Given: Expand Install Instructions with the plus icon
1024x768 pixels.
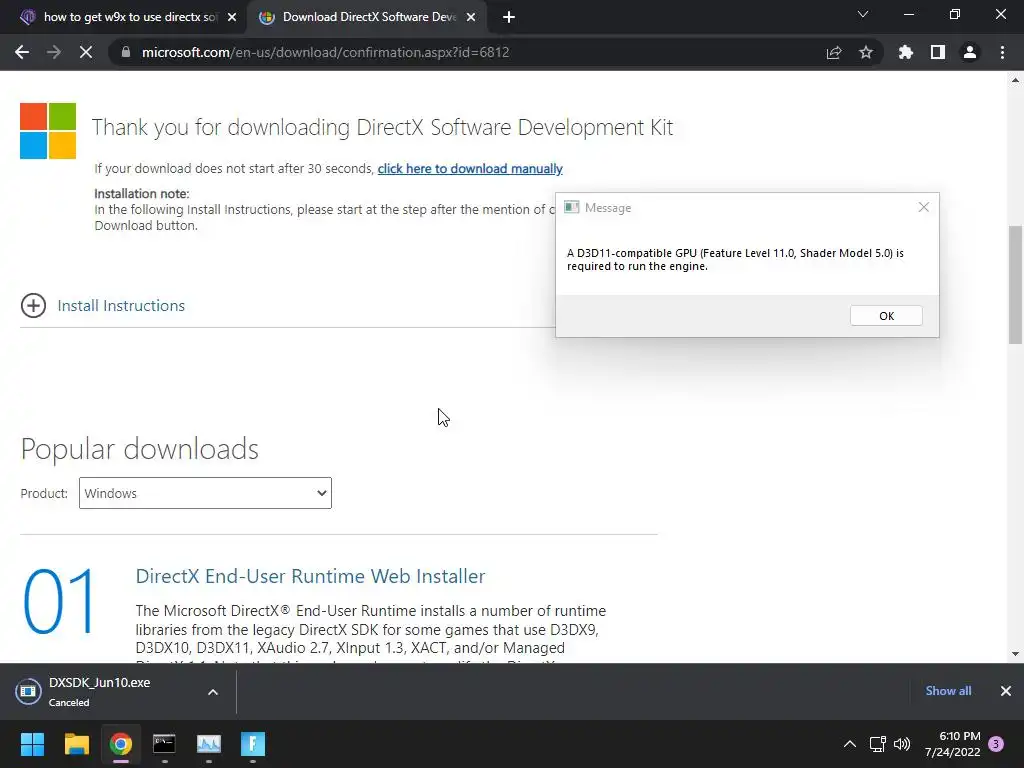Looking at the screenshot, I should (x=33, y=305).
